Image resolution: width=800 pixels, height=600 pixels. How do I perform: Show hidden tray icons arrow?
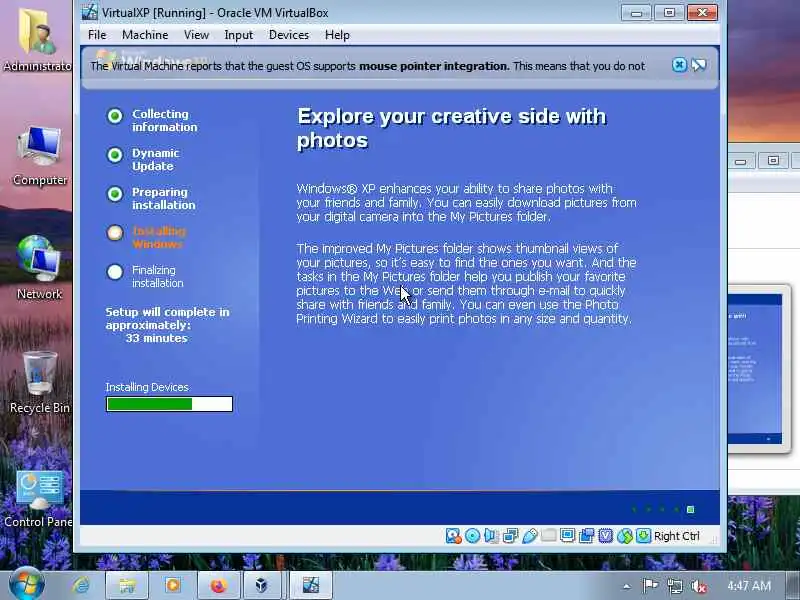pyautogui.click(x=627, y=586)
